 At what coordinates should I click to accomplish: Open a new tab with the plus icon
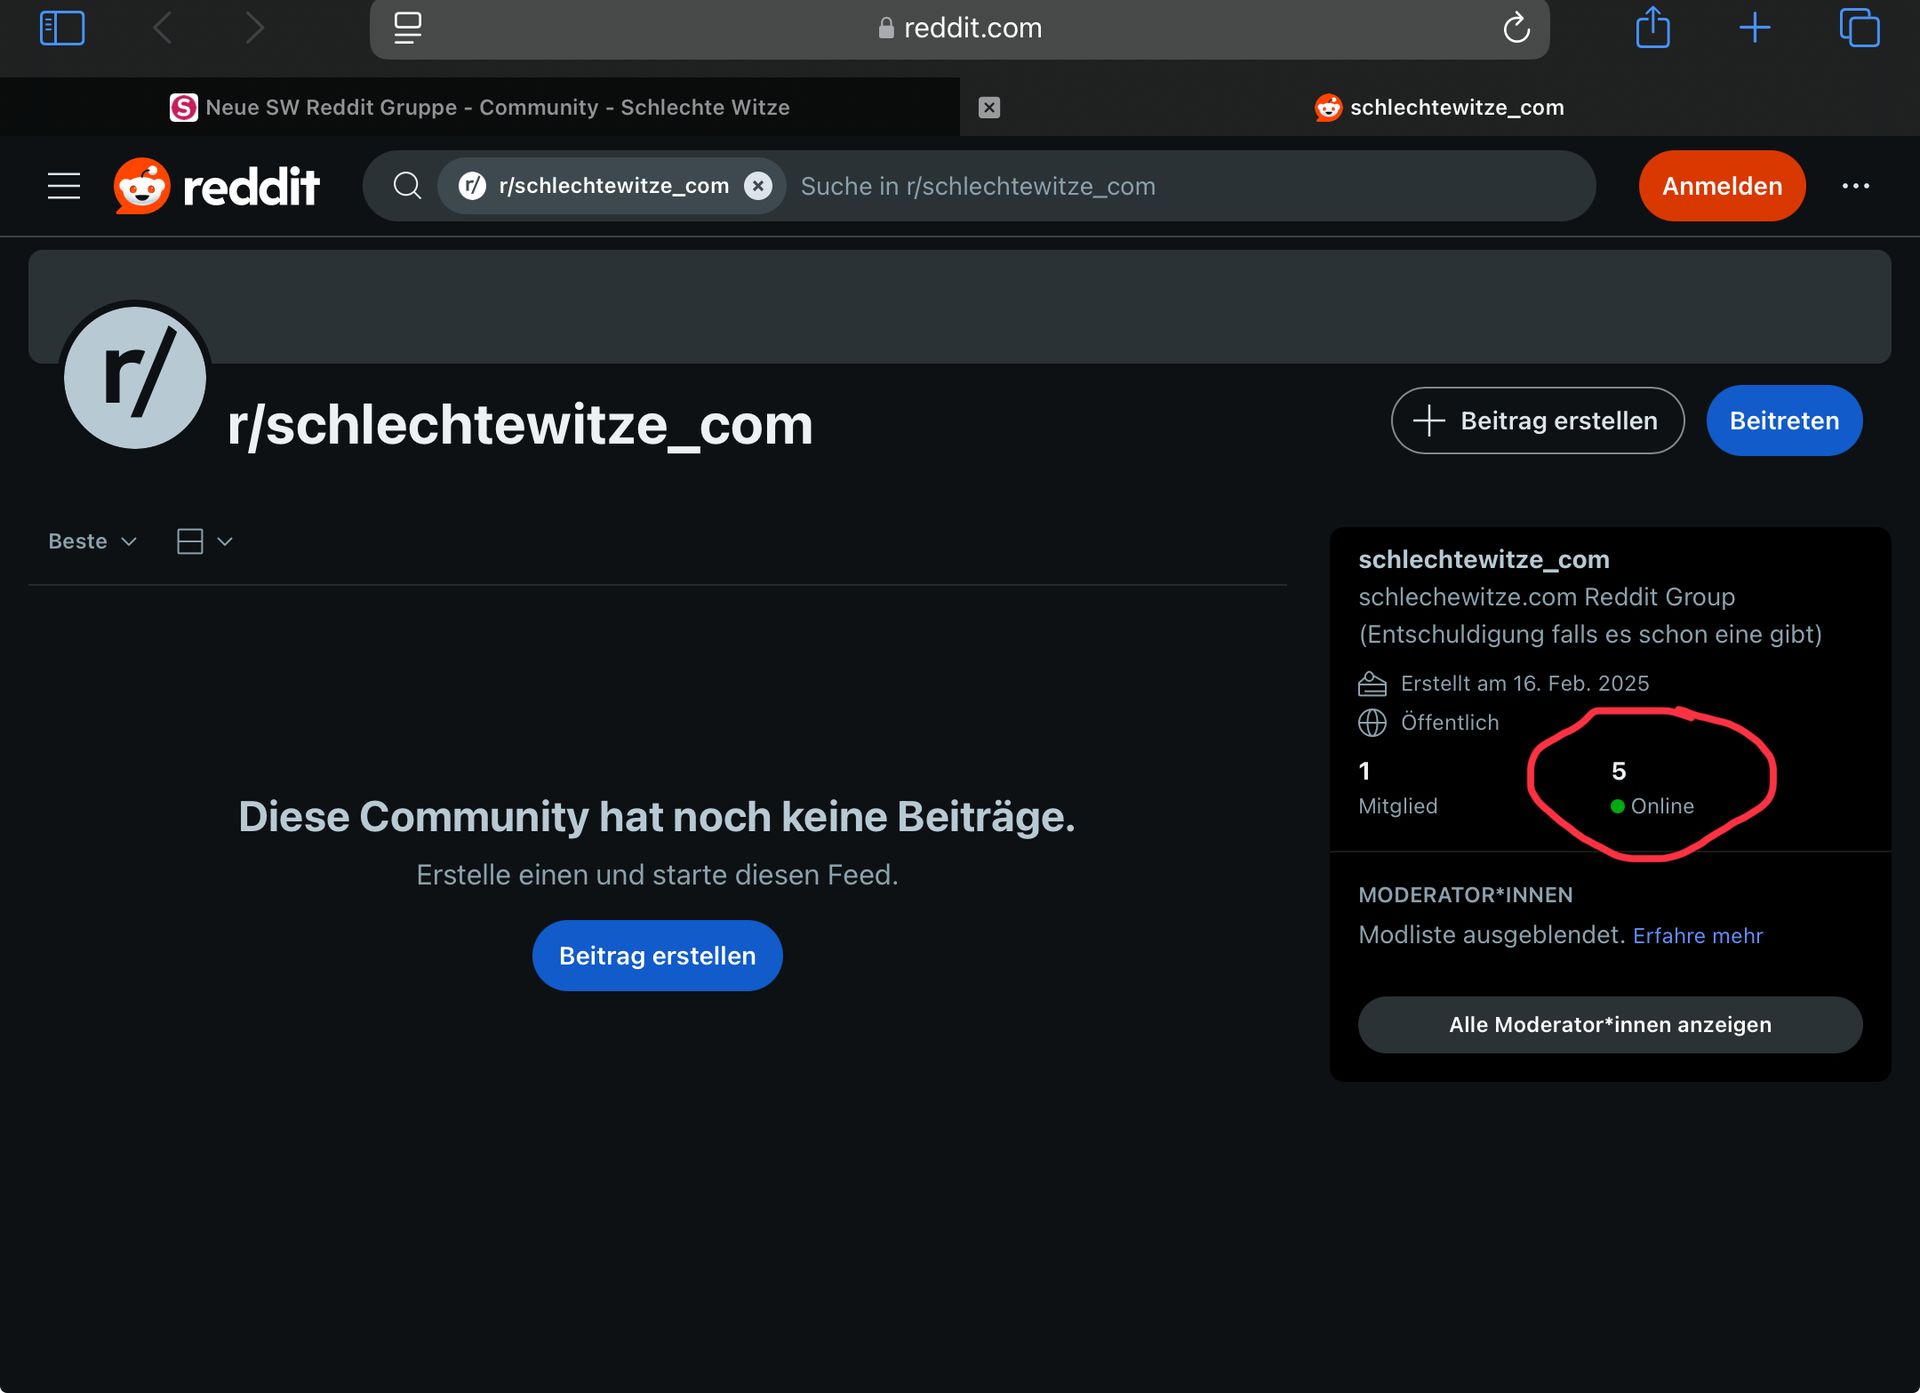[1754, 28]
